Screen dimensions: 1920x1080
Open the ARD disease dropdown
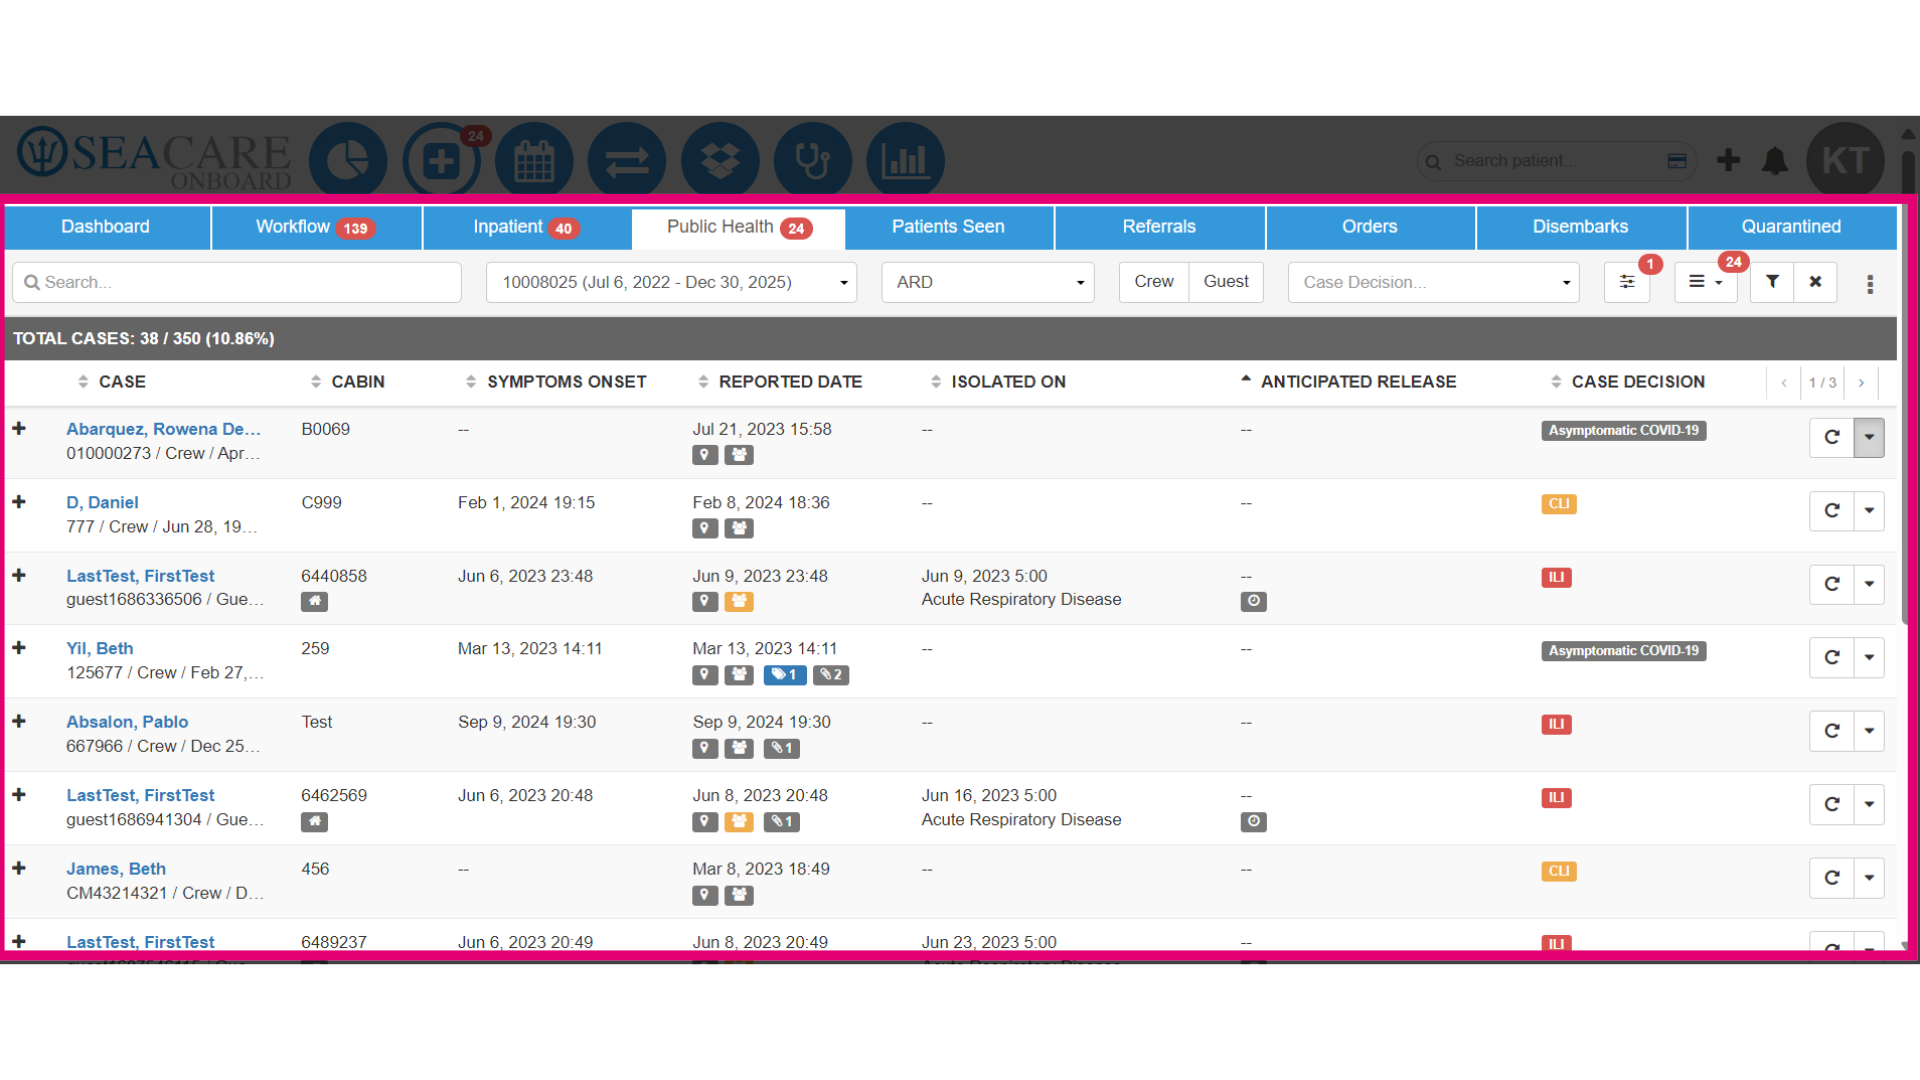click(x=988, y=282)
